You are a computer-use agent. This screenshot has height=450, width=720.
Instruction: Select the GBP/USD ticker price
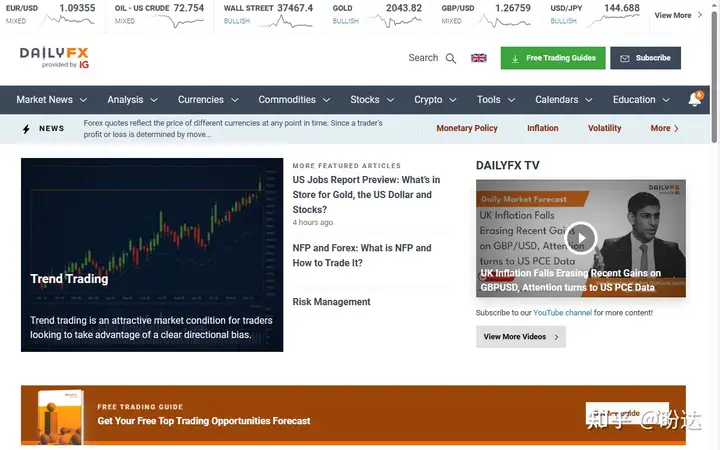[512, 8]
